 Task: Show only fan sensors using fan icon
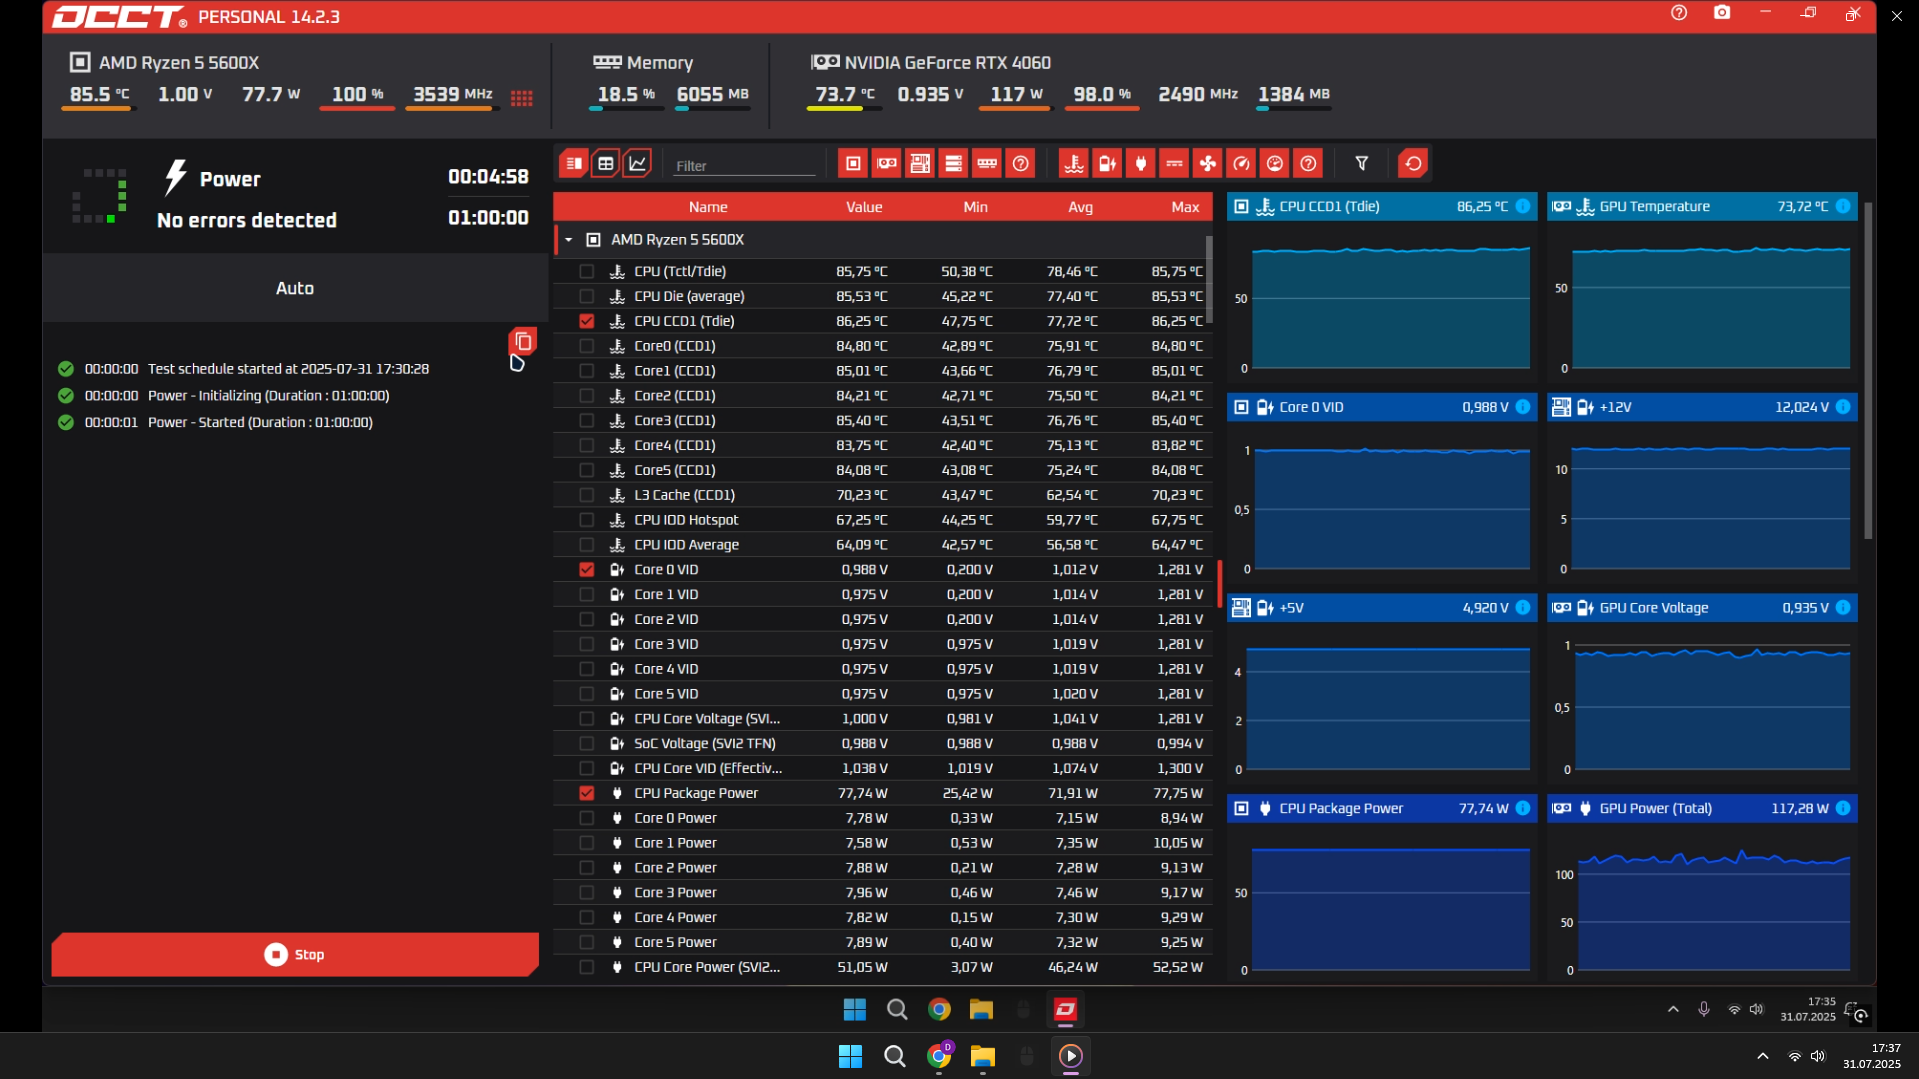point(1208,164)
